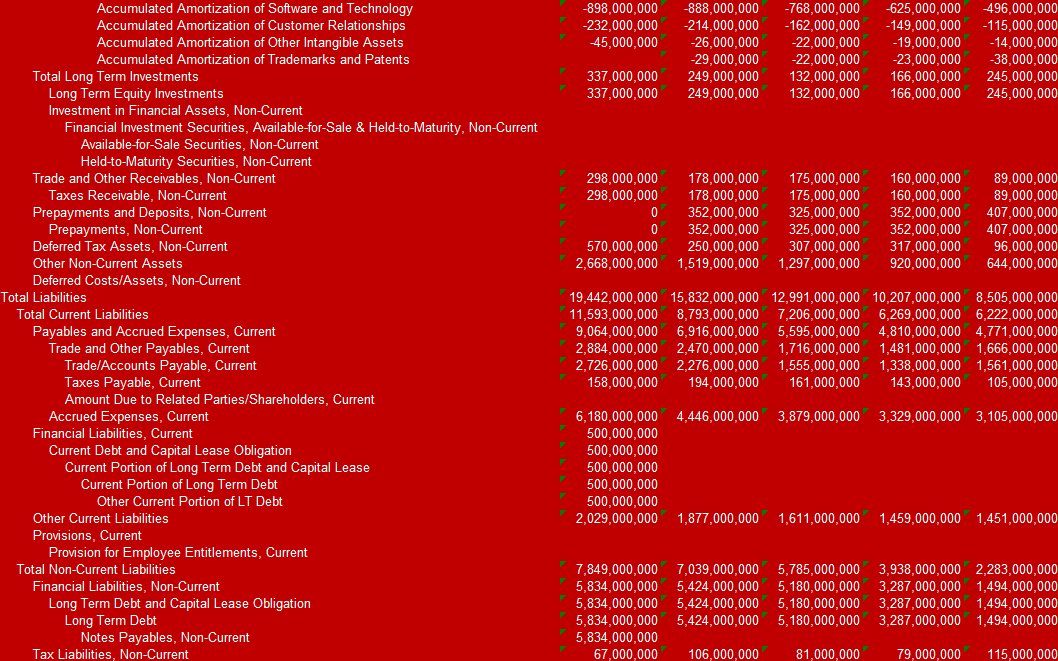Click the 'Total Non-Current Liabilities' label
This screenshot has width=1058, height=661.
coord(96,569)
